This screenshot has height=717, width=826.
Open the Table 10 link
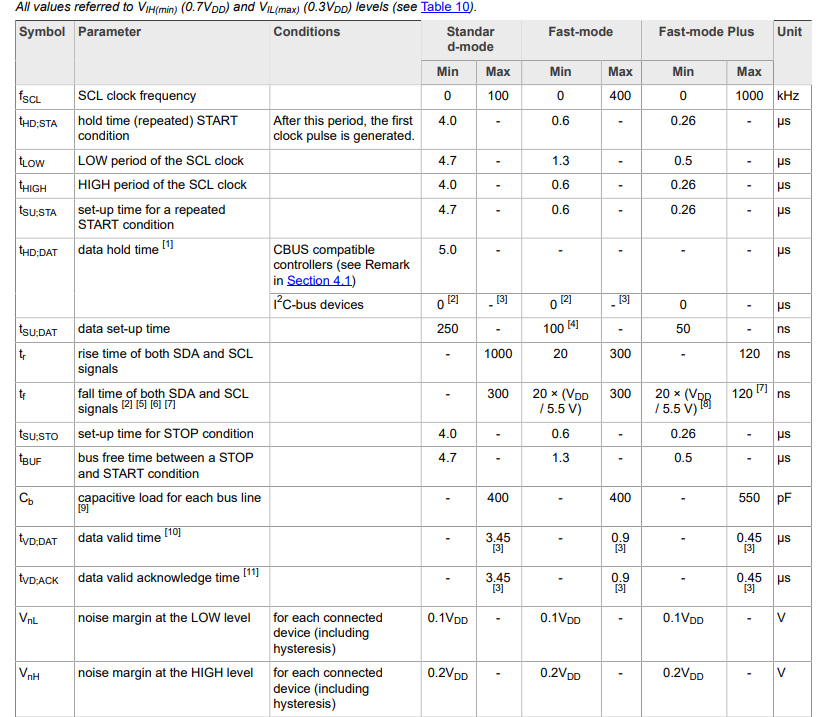[445, 7]
